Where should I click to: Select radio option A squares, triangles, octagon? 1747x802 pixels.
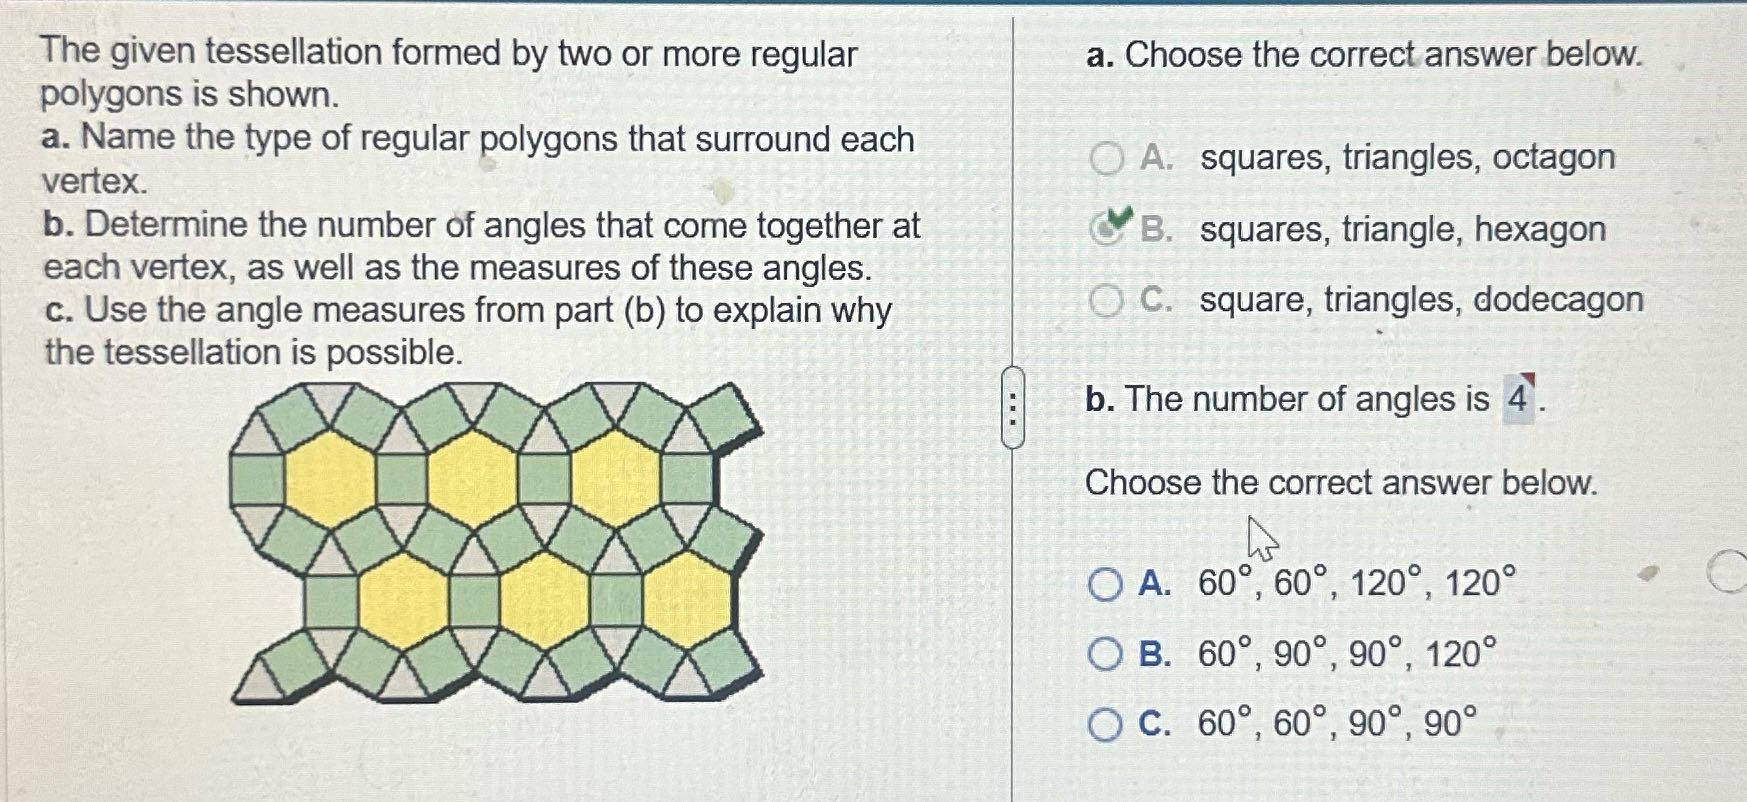point(1106,156)
